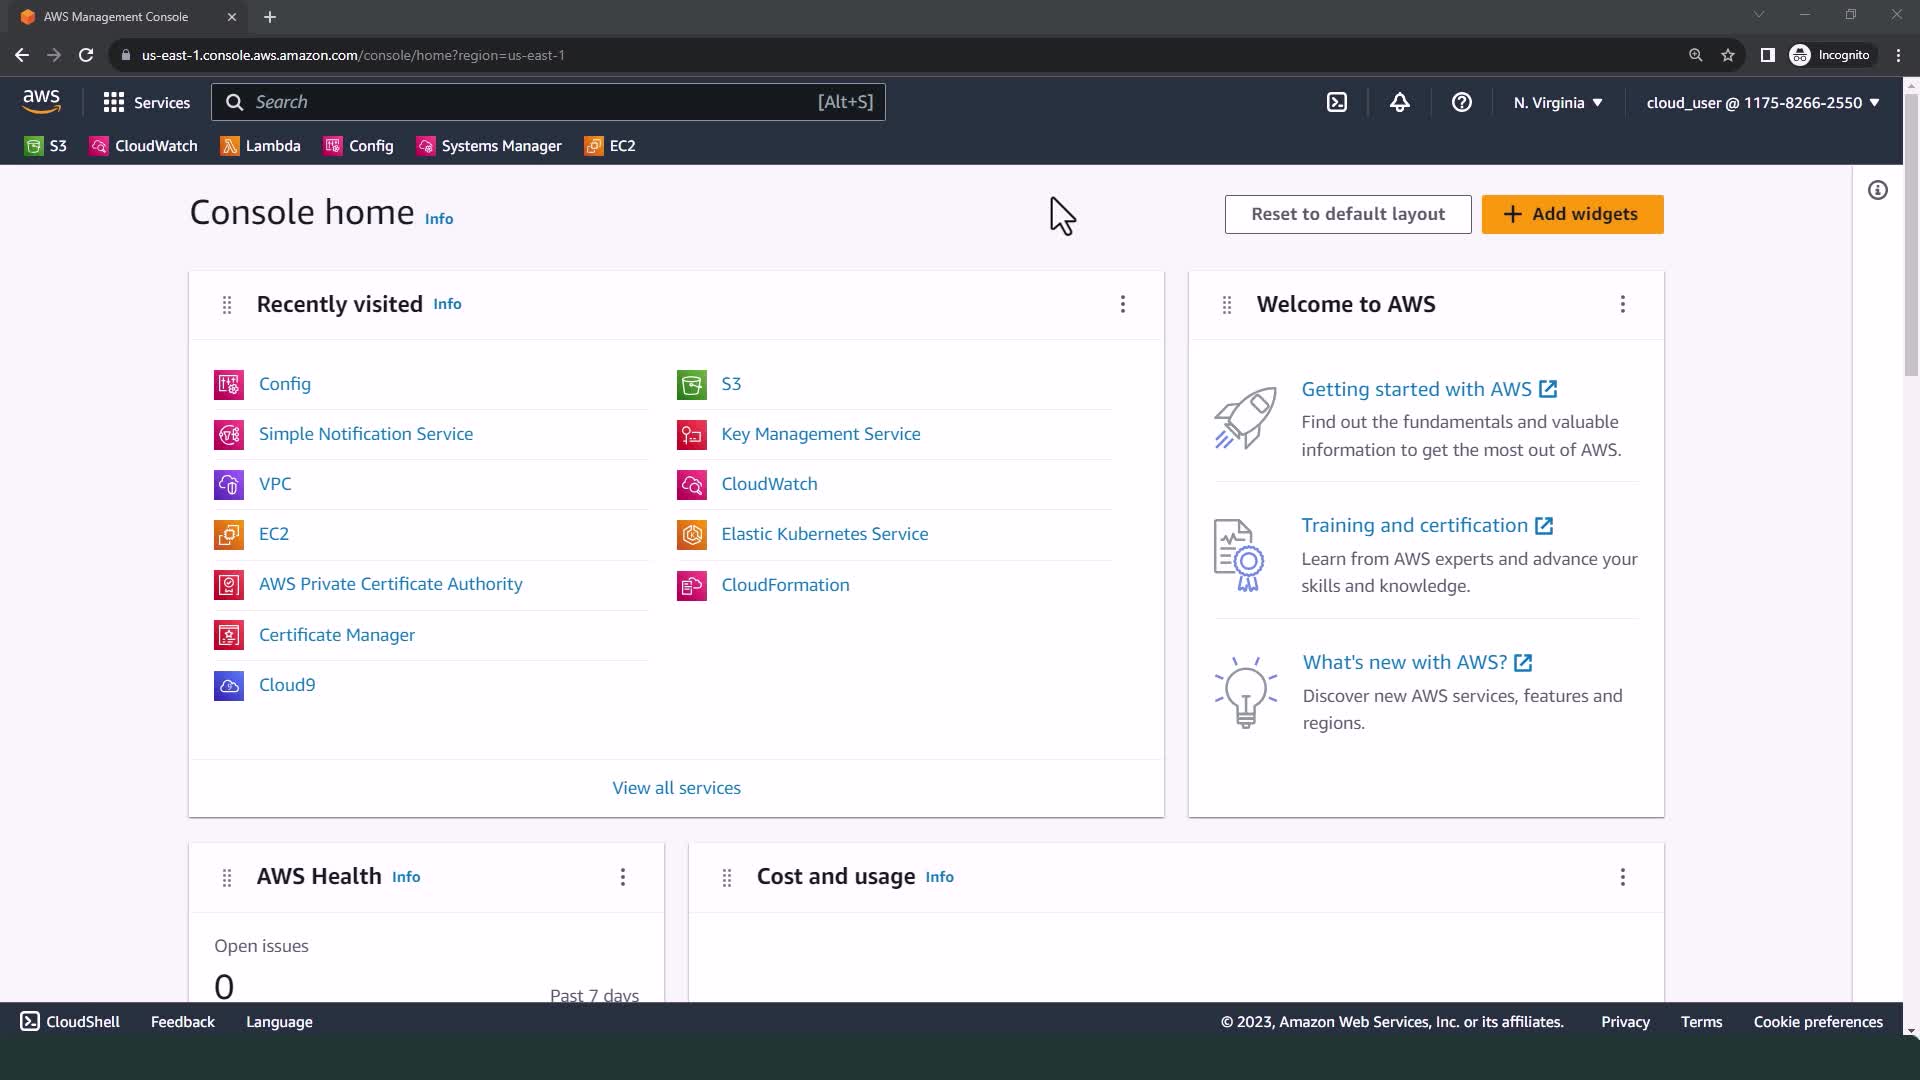Open the help question mark icon
The width and height of the screenshot is (1920, 1080).
click(1461, 102)
